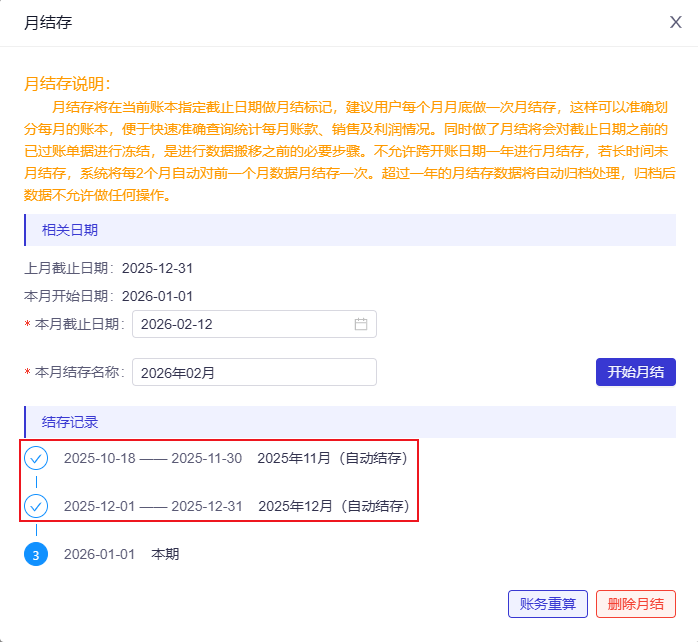Click the 上月截止日期 value 2025-12-31
The image size is (698, 642).
click(x=157, y=268)
